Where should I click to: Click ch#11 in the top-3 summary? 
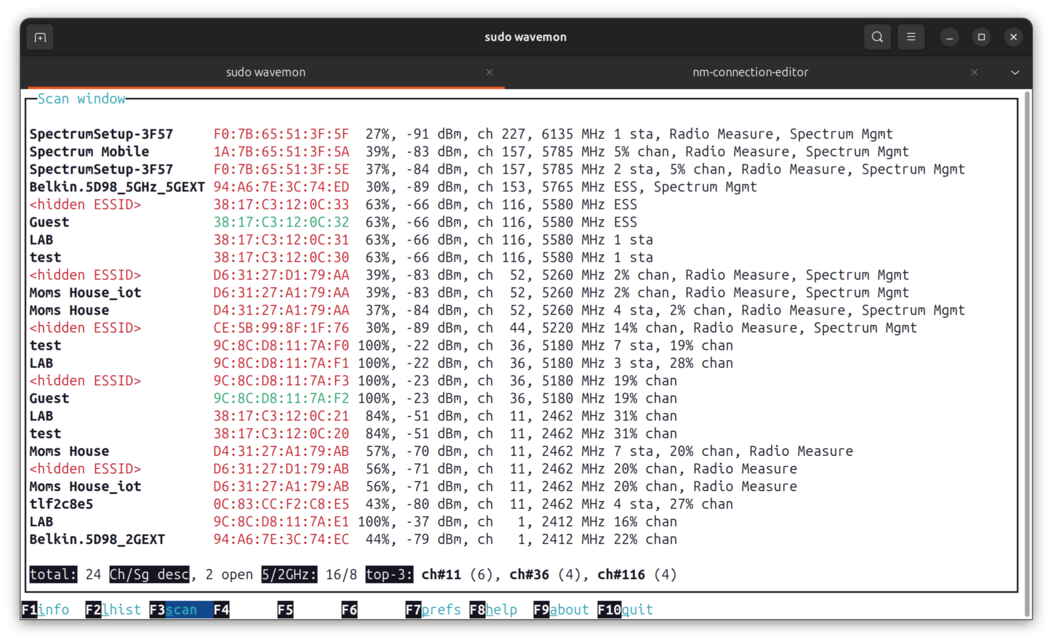[441, 575]
